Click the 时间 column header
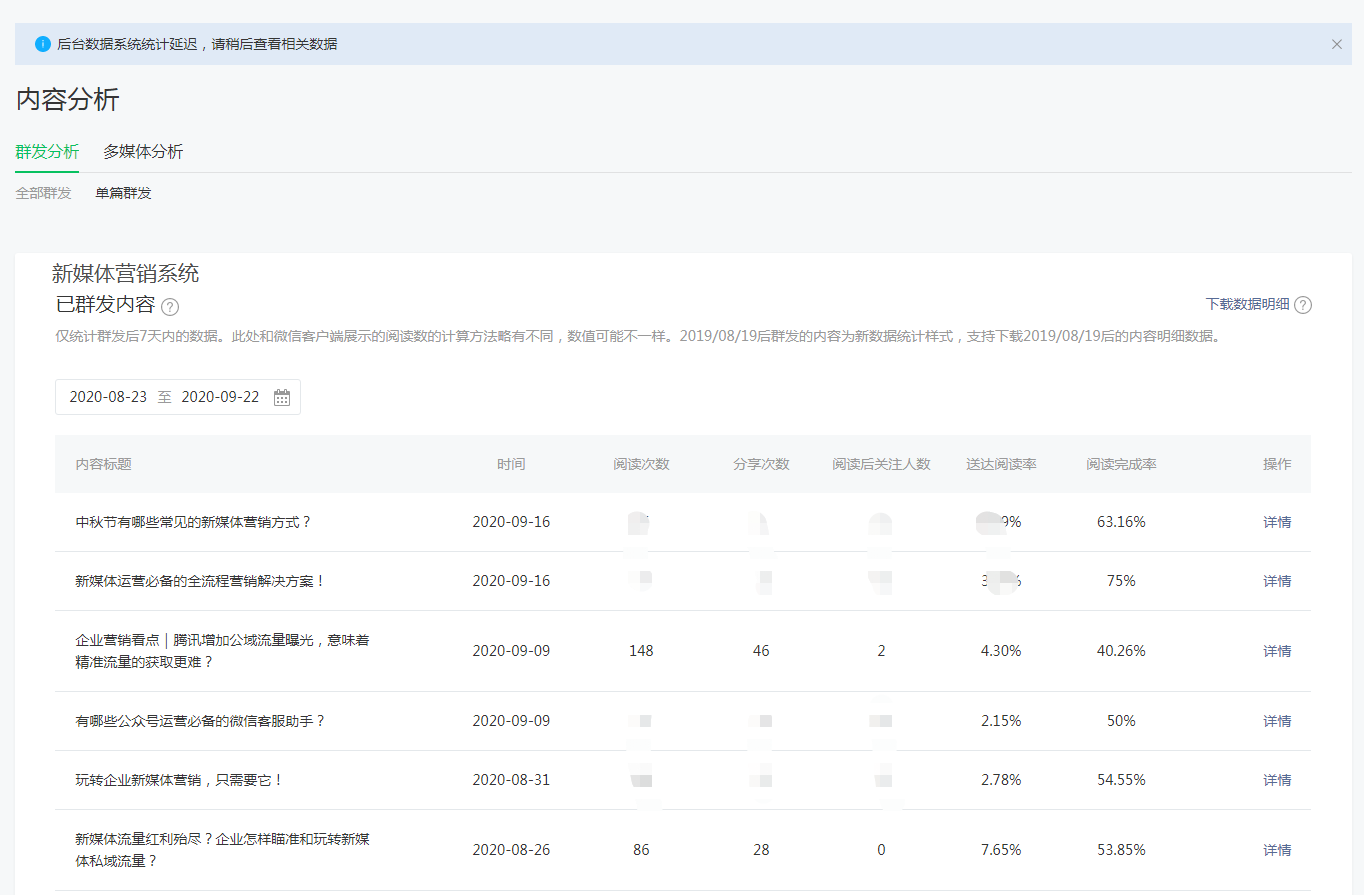The height and width of the screenshot is (895, 1364). tap(511, 464)
